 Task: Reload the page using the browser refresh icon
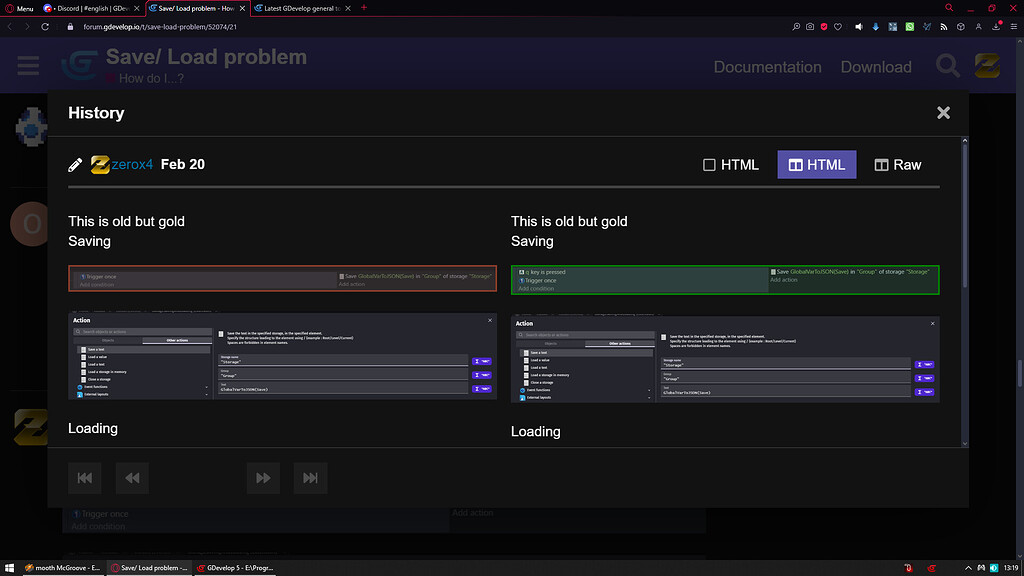[x=44, y=28]
